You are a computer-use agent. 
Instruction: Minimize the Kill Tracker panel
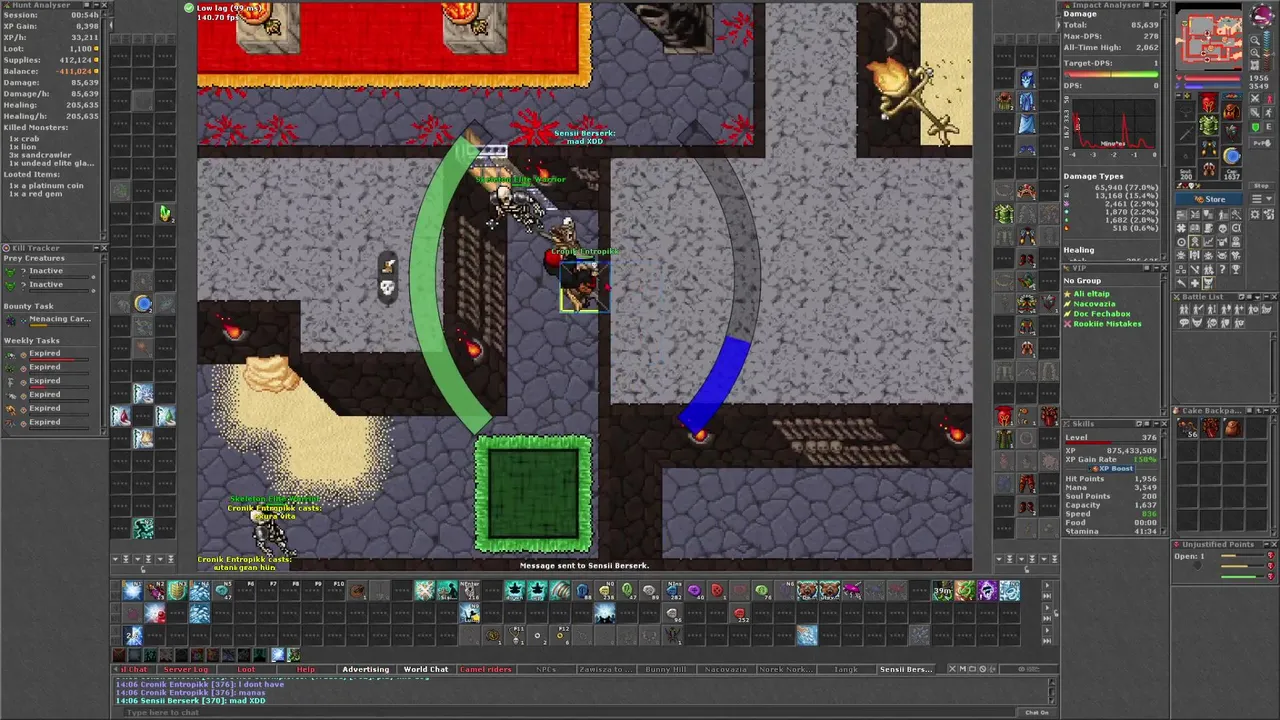click(x=95, y=248)
